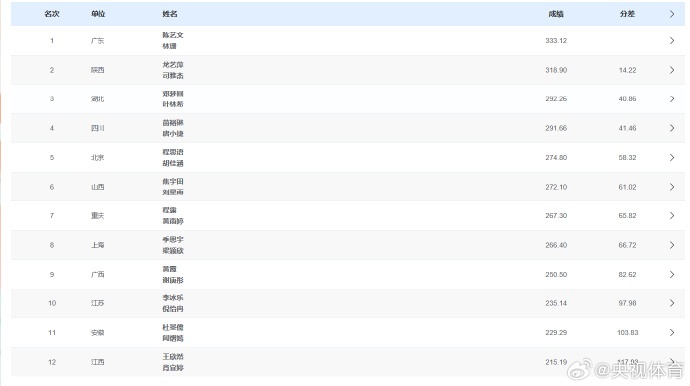
Task: Select the 北京 unit cell
Action: 98,158
